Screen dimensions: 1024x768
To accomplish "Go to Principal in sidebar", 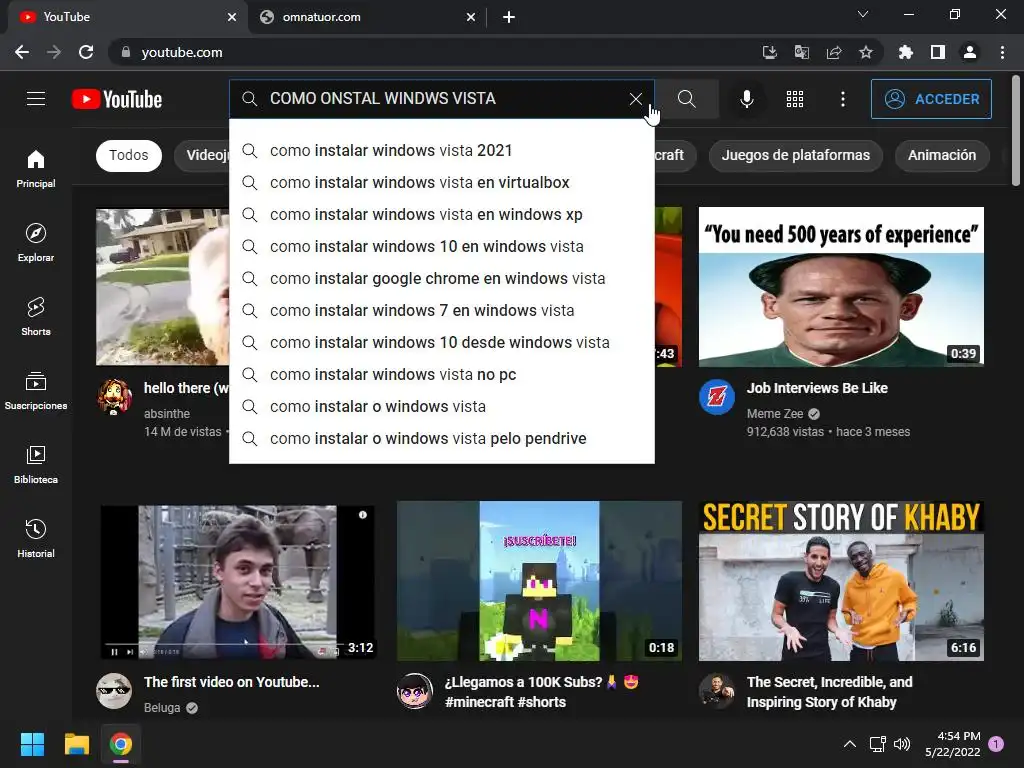I will [36, 169].
